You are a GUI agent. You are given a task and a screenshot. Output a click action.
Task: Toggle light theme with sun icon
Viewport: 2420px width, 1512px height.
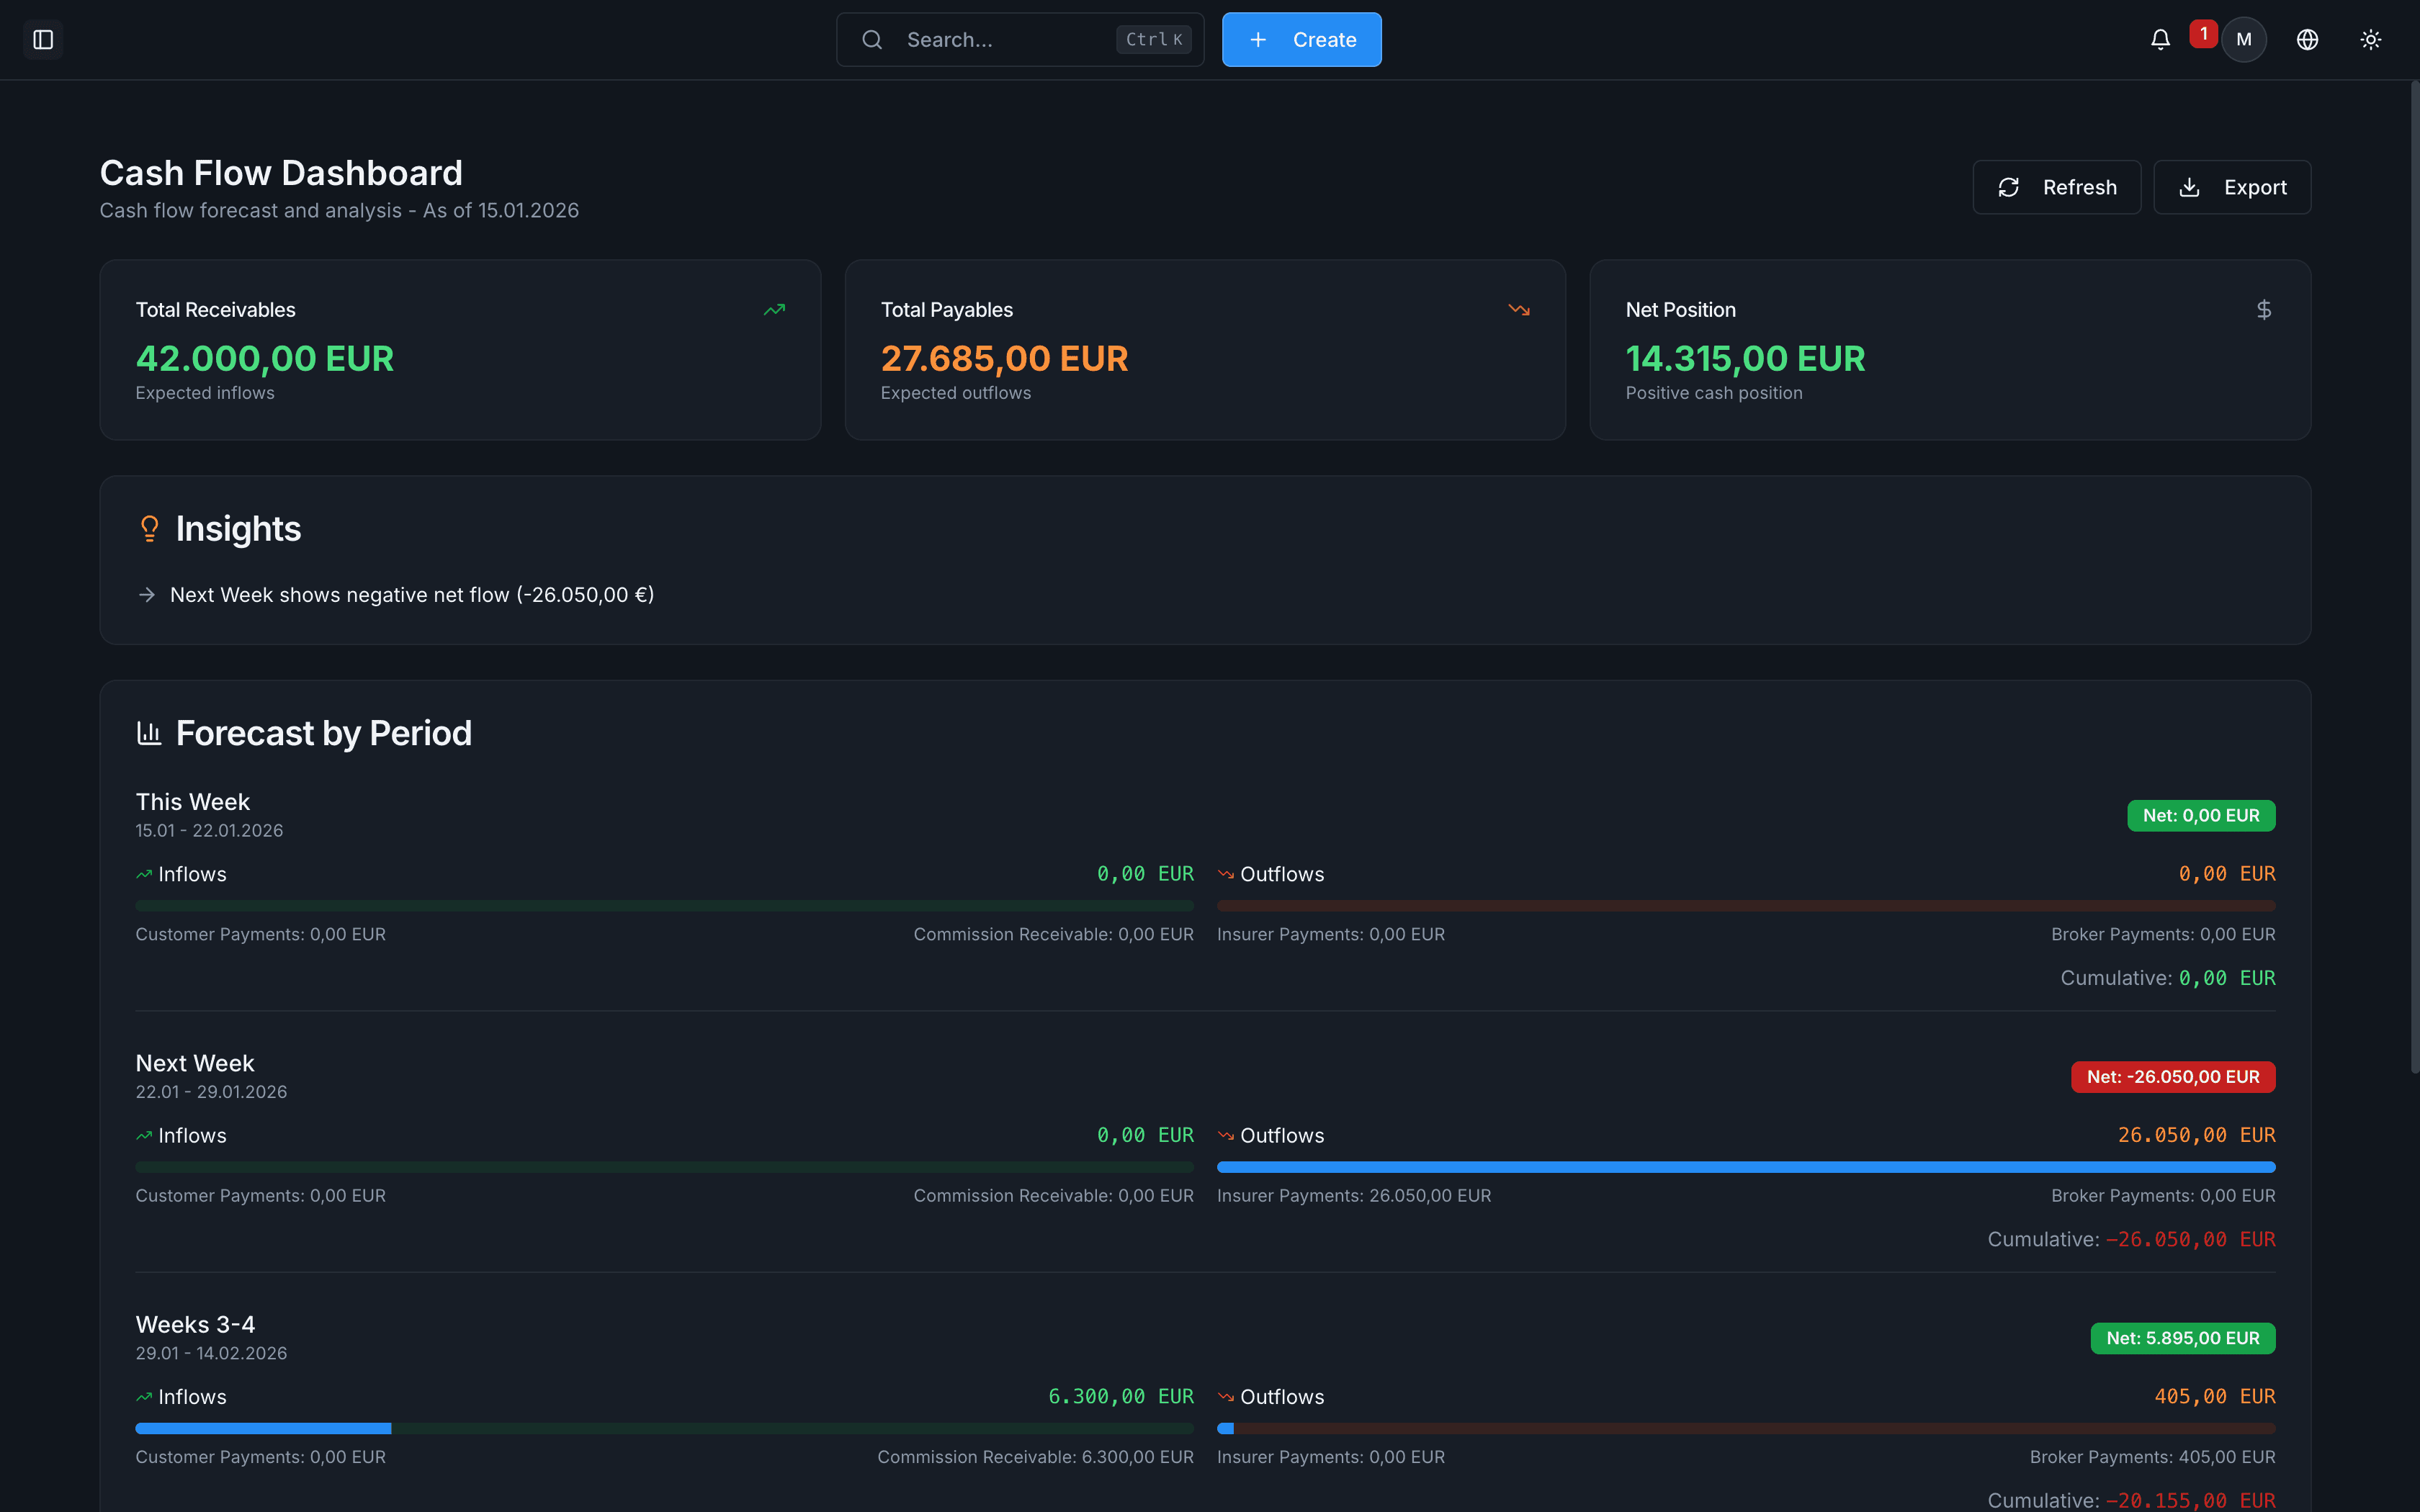[x=2371, y=40]
